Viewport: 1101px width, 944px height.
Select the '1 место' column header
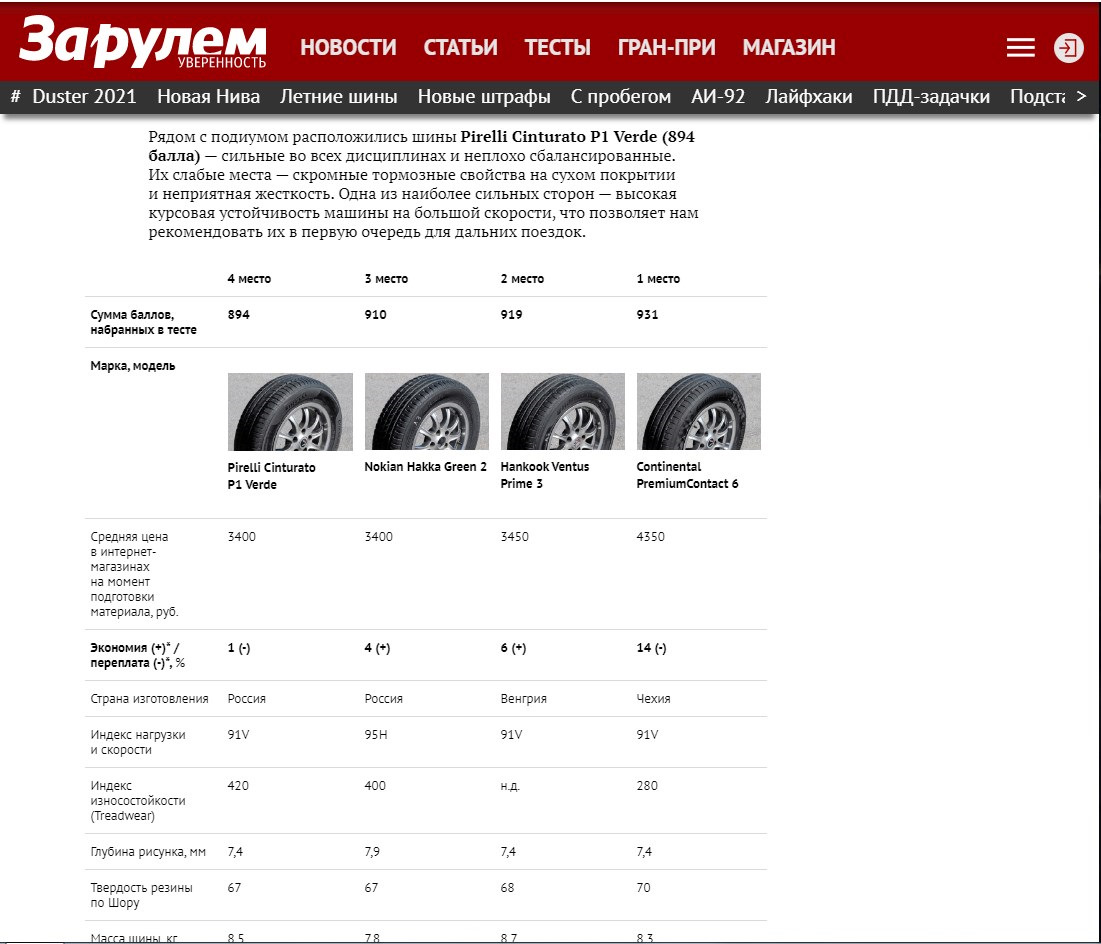pos(659,279)
